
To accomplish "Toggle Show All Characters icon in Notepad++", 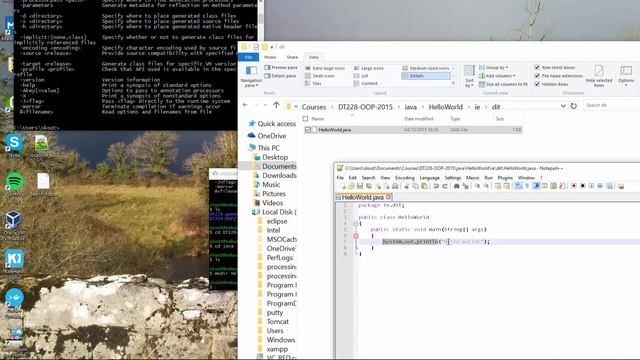I will (527, 186).
